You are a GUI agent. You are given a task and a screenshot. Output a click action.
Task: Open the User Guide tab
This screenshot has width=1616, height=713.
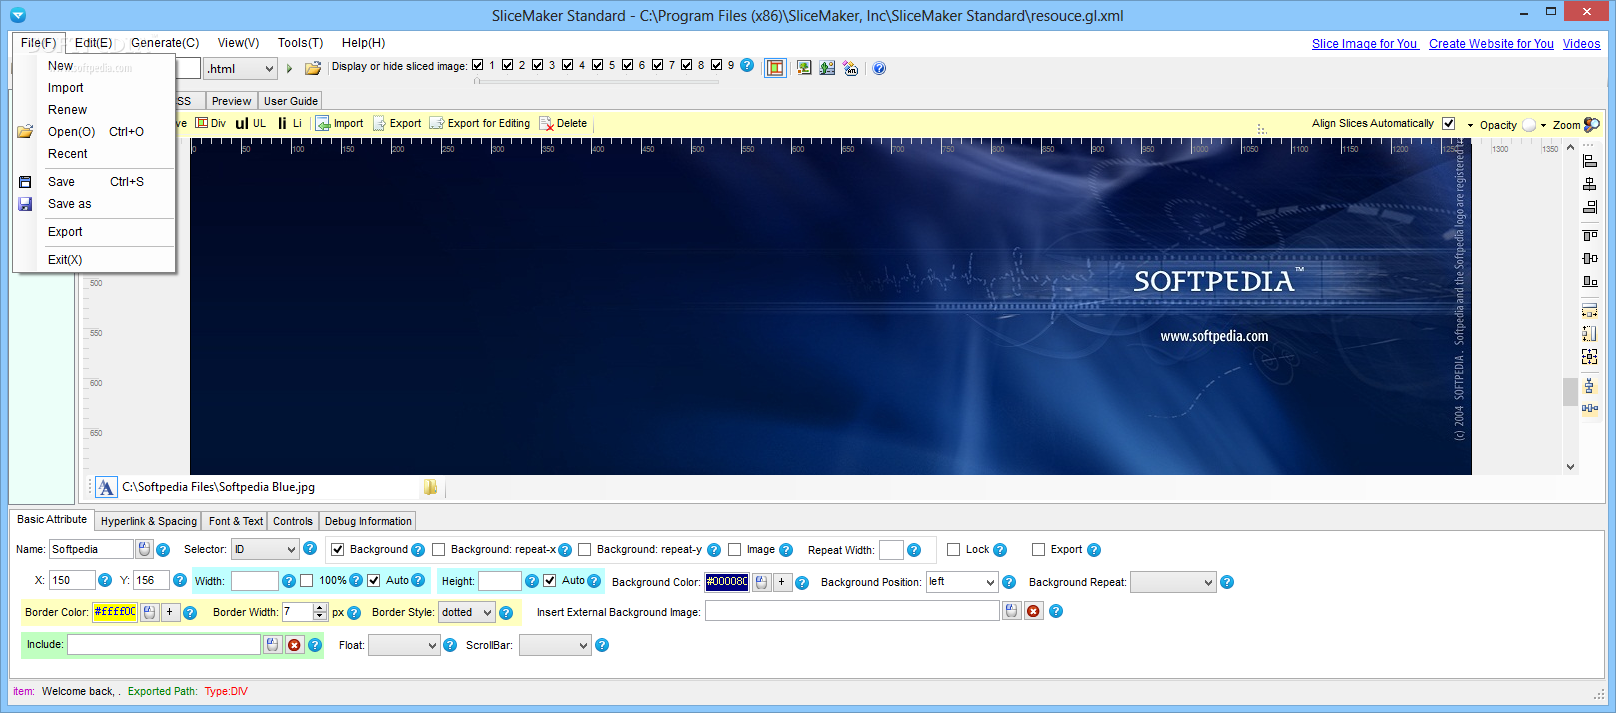(290, 101)
